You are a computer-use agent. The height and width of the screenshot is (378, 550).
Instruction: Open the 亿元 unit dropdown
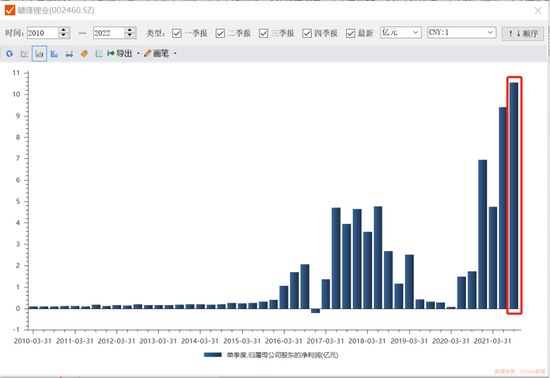[x=401, y=33]
